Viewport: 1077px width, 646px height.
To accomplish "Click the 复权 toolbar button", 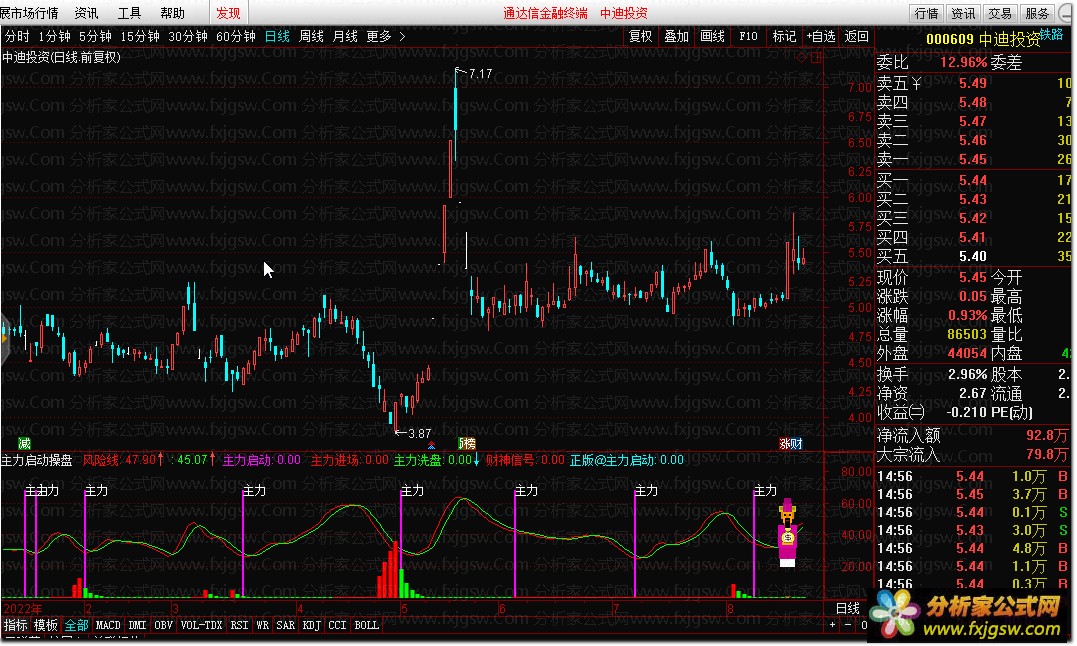I will 641,36.
